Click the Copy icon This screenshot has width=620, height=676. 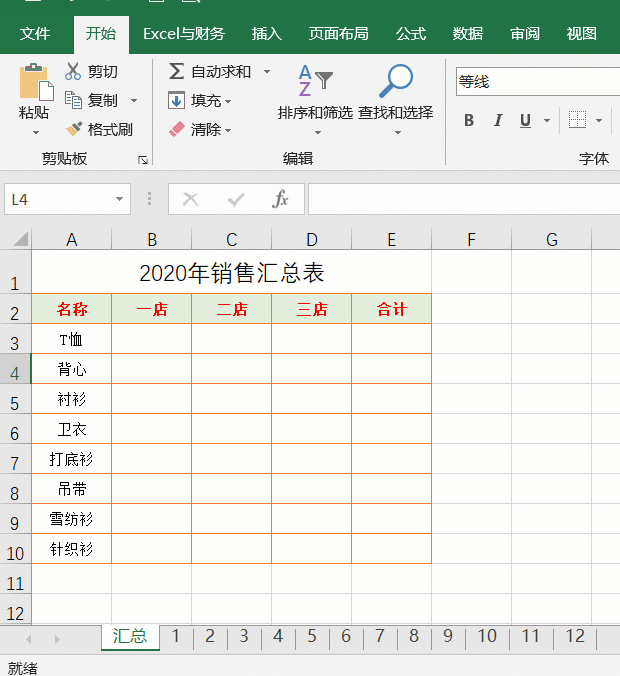[73, 100]
